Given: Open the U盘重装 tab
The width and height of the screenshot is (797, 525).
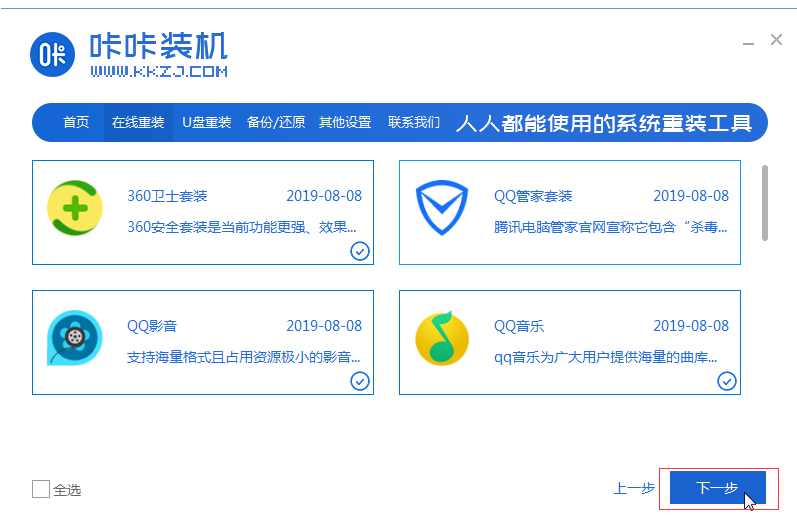Looking at the screenshot, I should point(207,122).
